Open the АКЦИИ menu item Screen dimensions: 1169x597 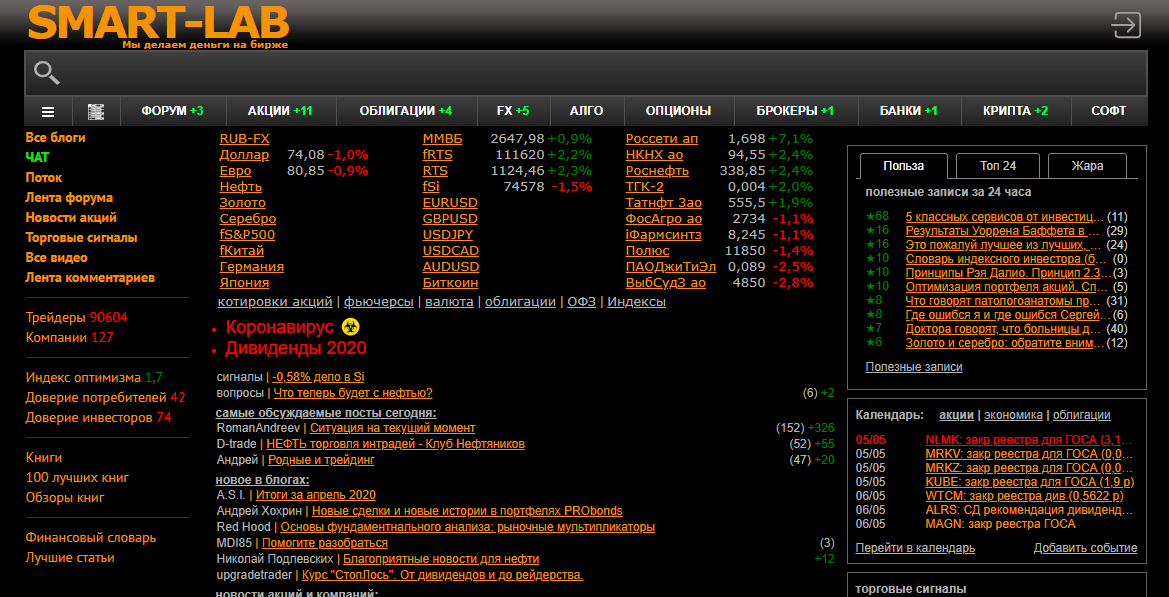[280, 111]
